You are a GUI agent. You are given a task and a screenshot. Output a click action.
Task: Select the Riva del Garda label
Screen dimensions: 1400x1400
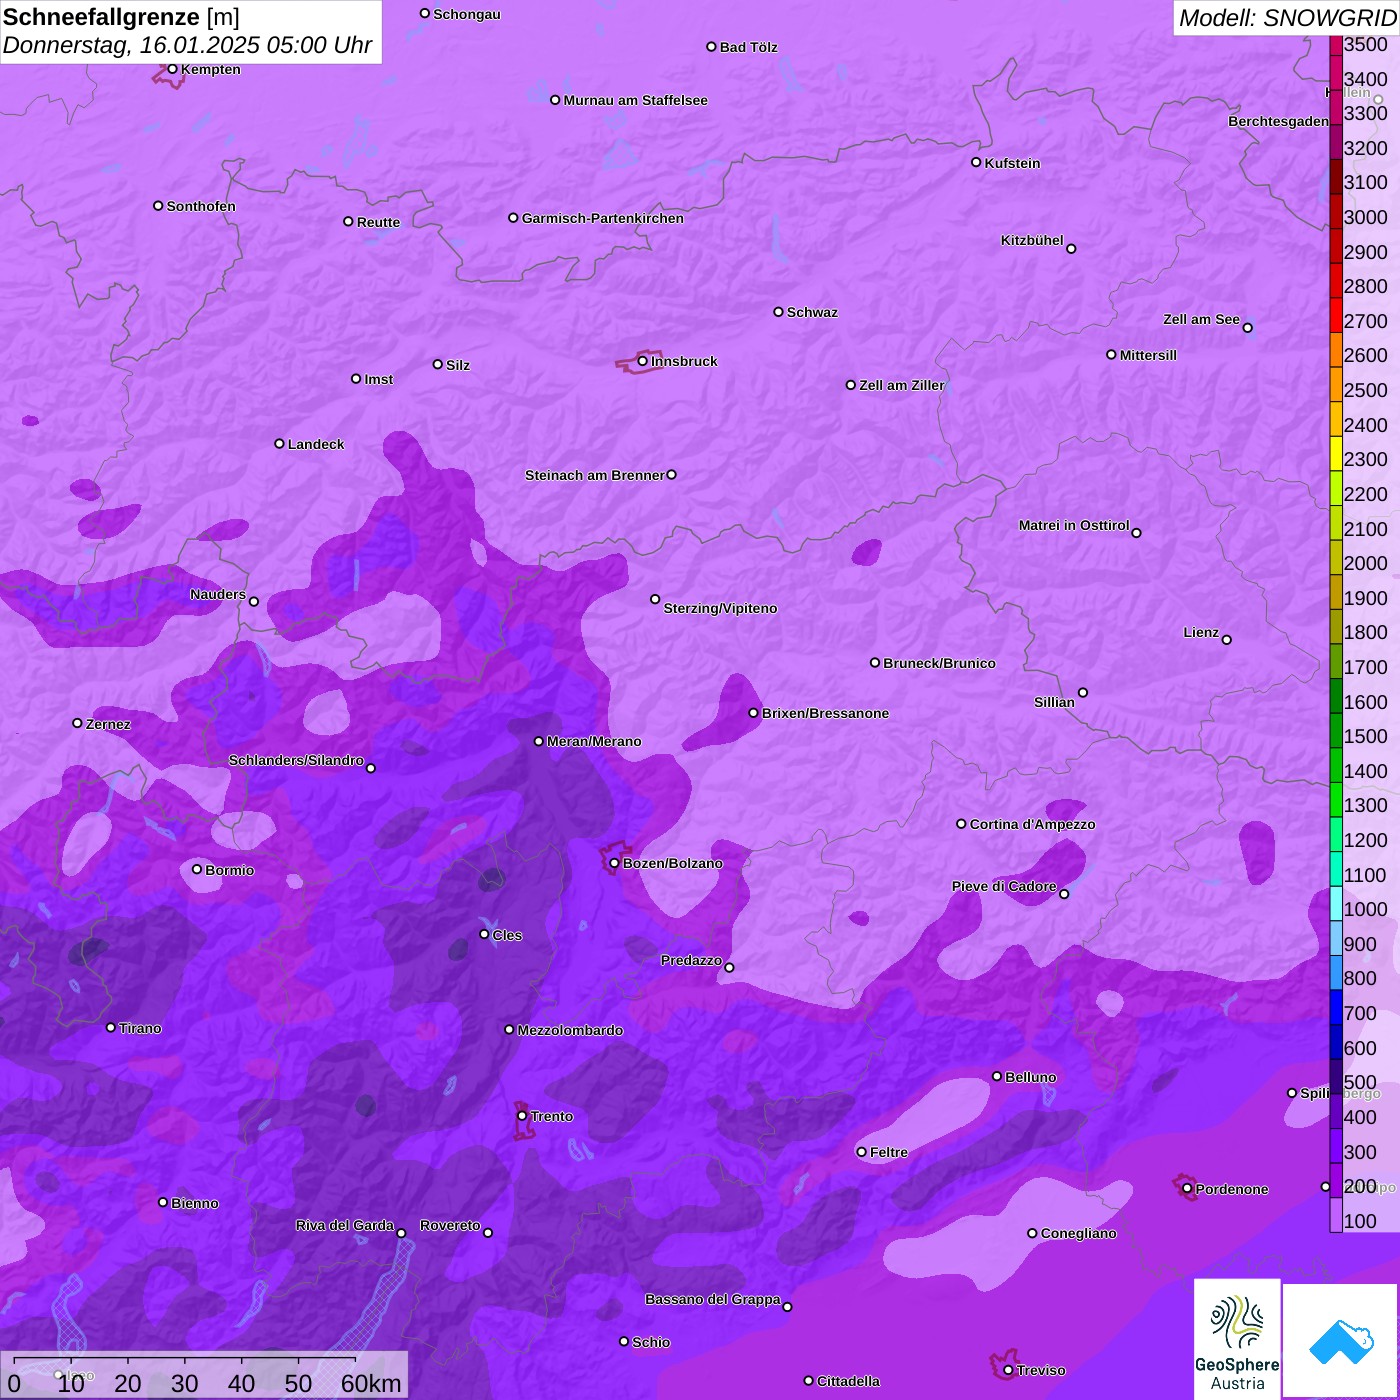[345, 1225]
